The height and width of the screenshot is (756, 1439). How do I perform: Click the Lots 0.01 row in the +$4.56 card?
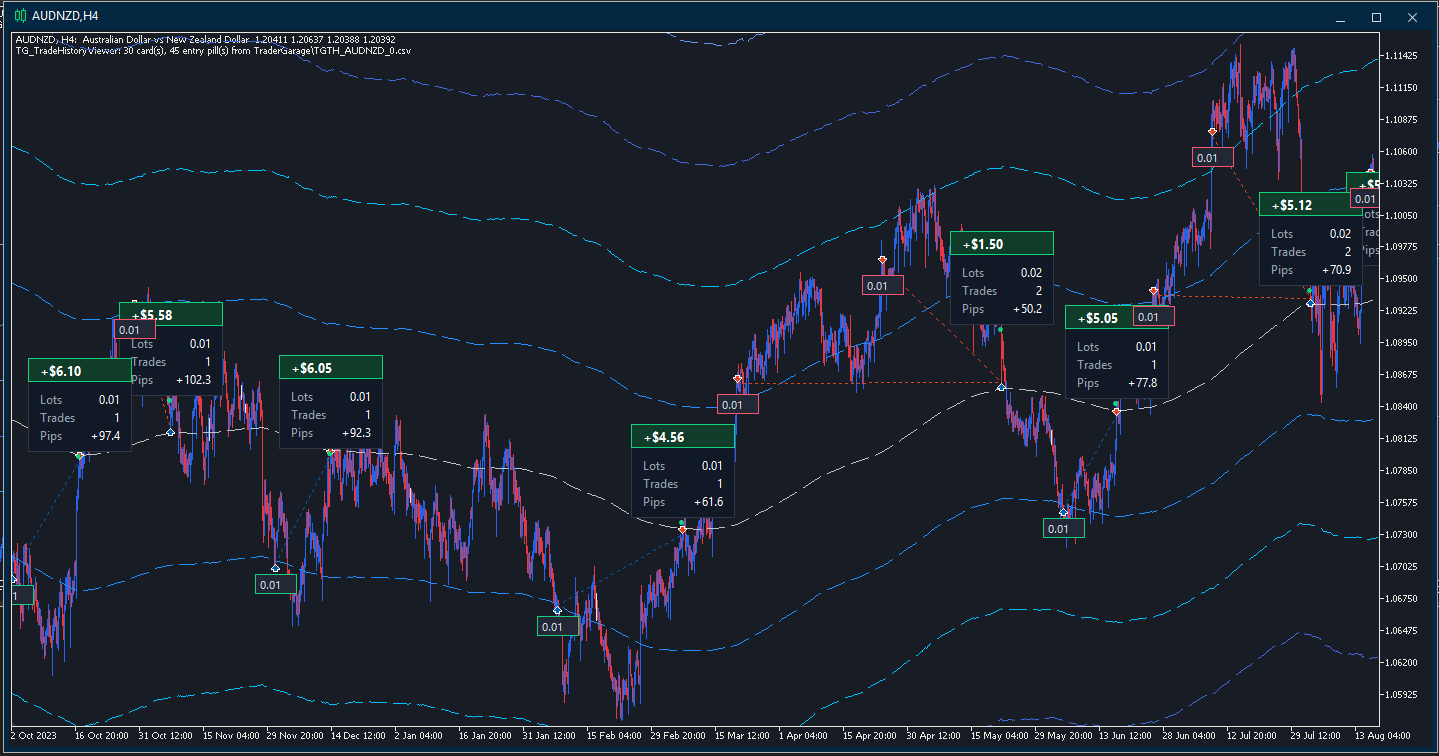683,466
